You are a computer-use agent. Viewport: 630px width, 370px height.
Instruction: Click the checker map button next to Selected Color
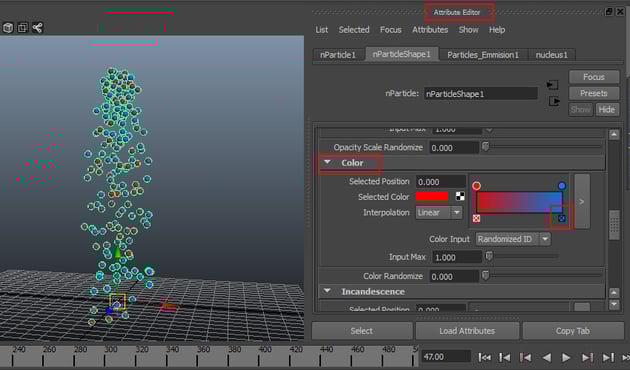point(460,196)
